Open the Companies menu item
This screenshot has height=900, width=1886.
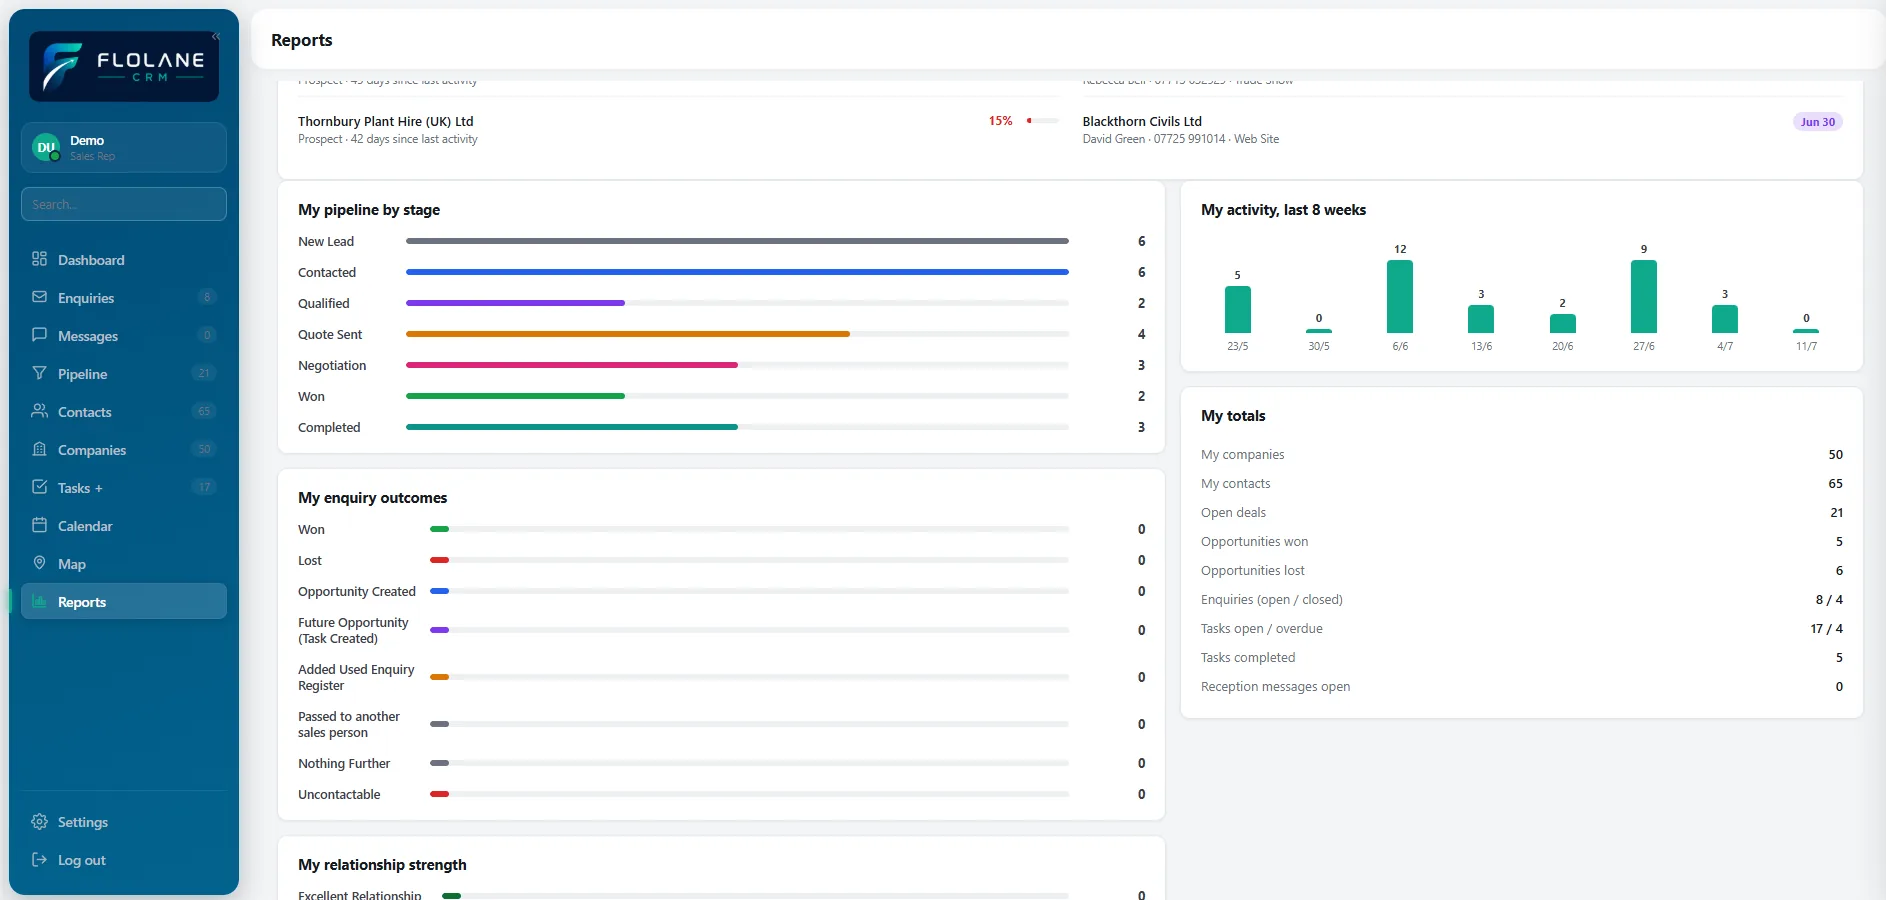(124, 450)
